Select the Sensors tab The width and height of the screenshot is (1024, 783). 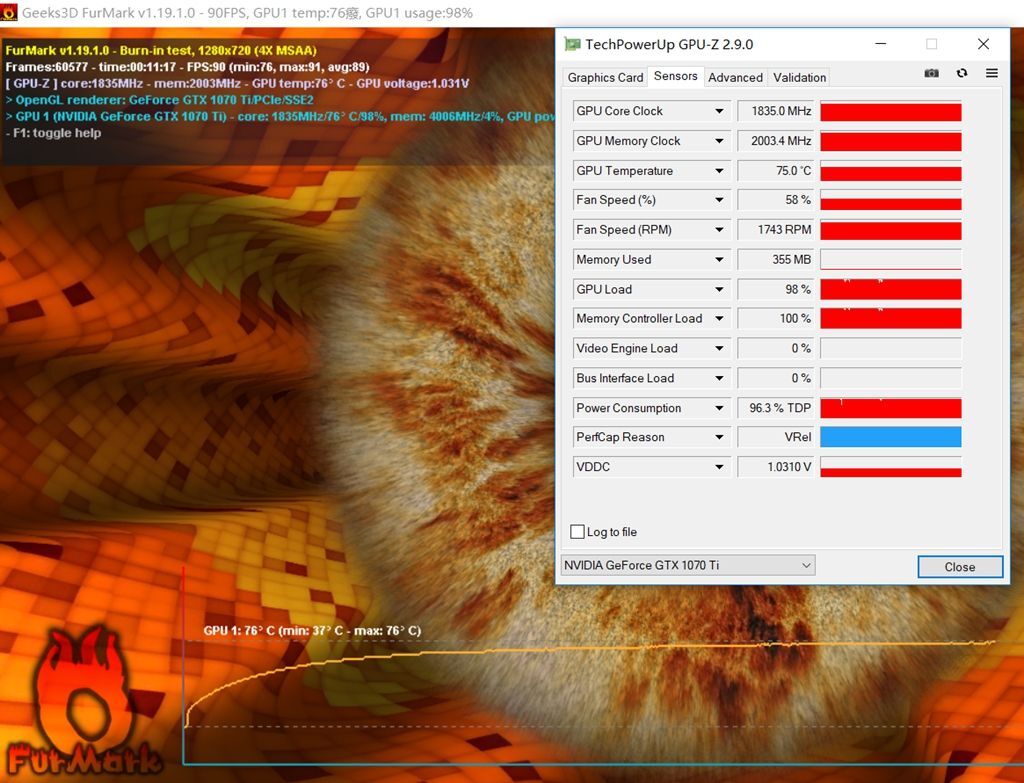(675, 76)
